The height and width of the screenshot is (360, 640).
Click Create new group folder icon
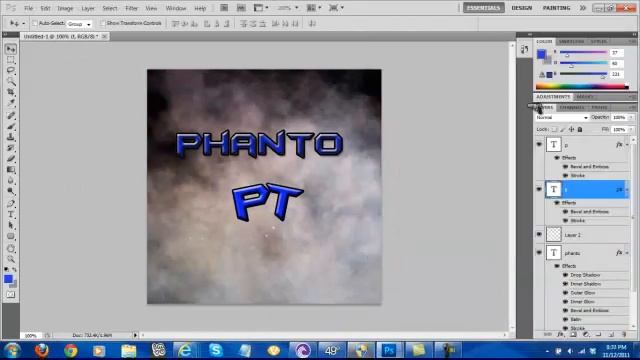(598, 334)
